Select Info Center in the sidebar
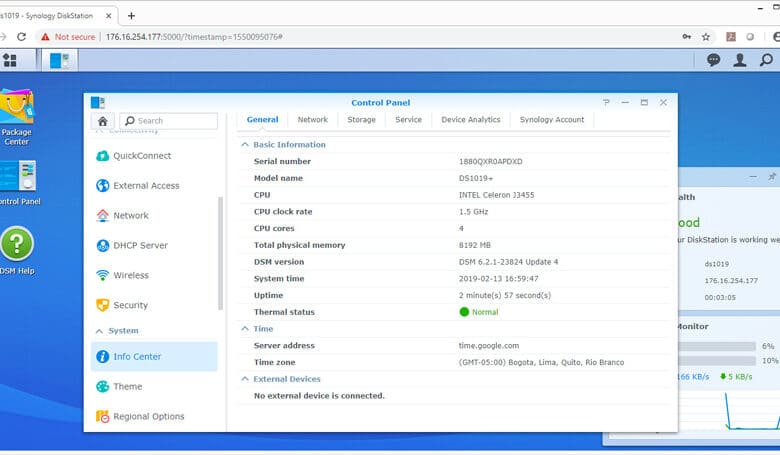 (154, 357)
